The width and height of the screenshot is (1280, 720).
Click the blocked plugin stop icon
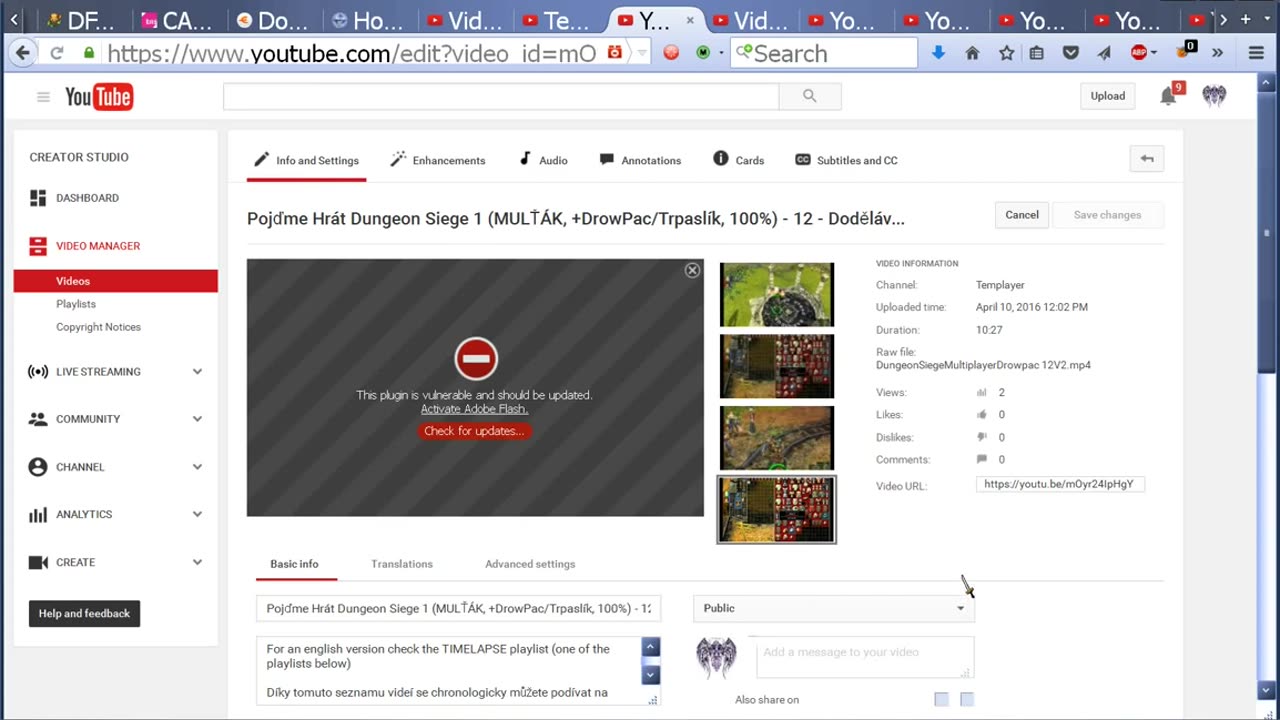[476, 358]
